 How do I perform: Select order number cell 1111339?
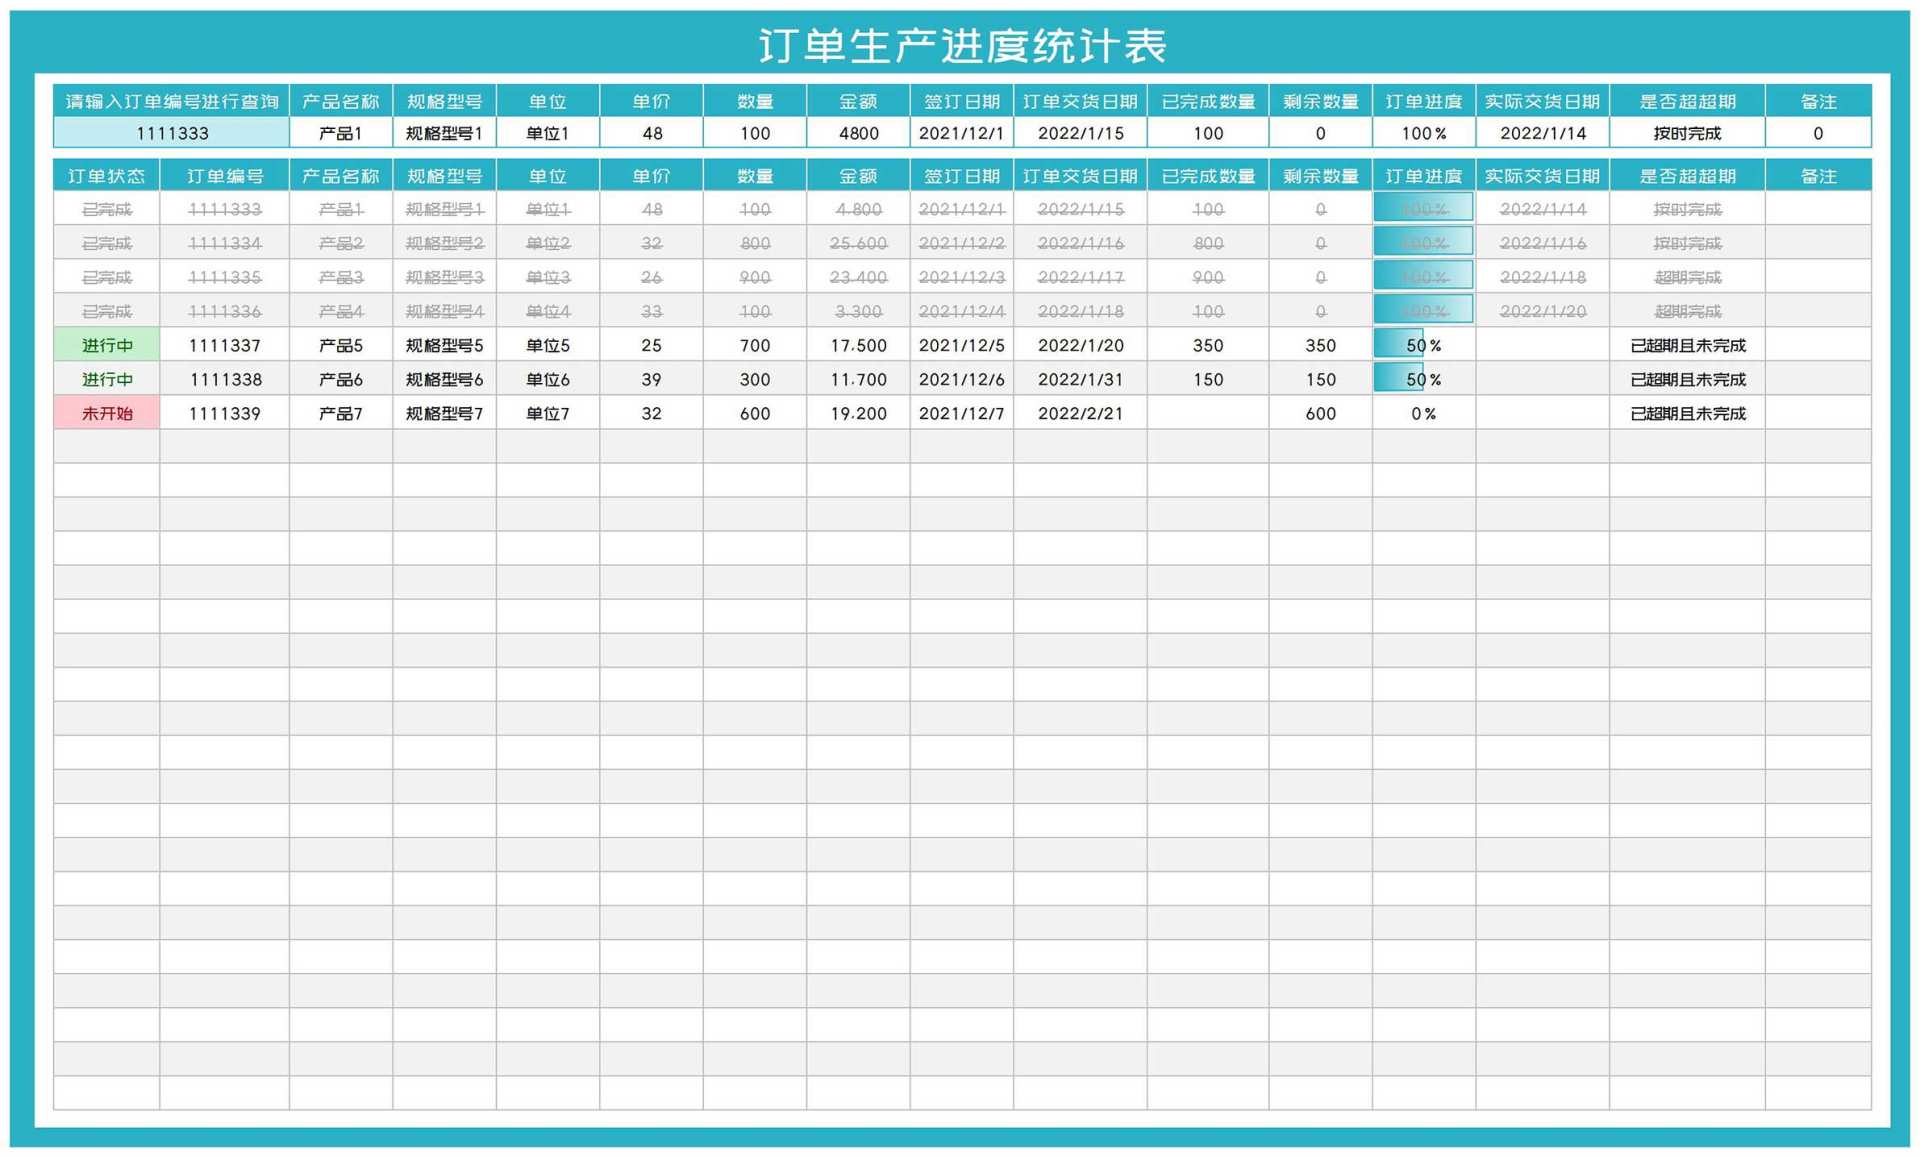(225, 413)
